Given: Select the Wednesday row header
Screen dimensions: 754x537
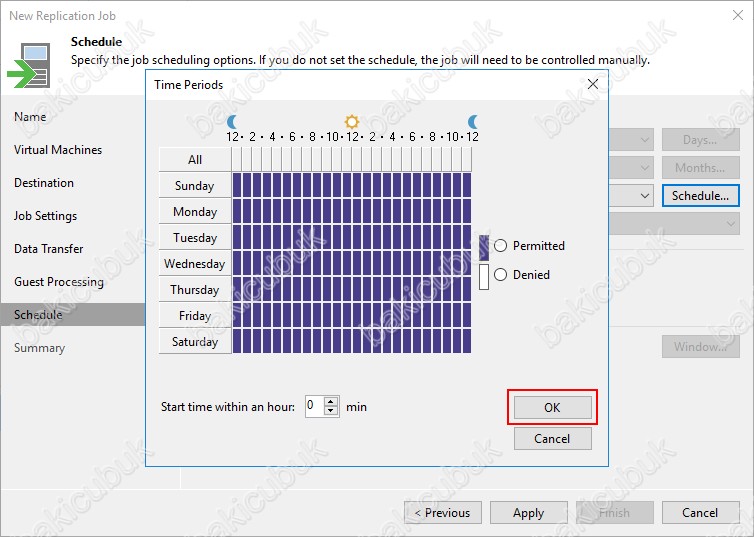Looking at the screenshot, I should click(x=195, y=263).
